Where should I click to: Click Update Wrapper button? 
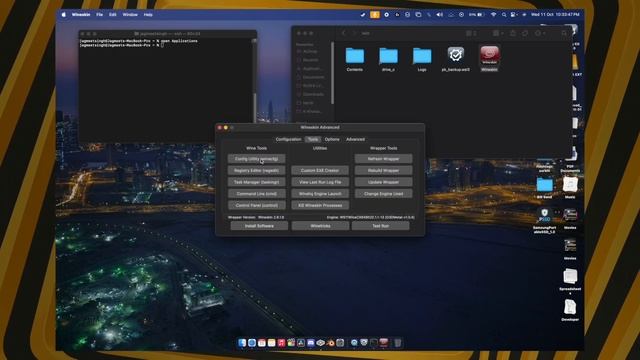pyautogui.click(x=383, y=182)
